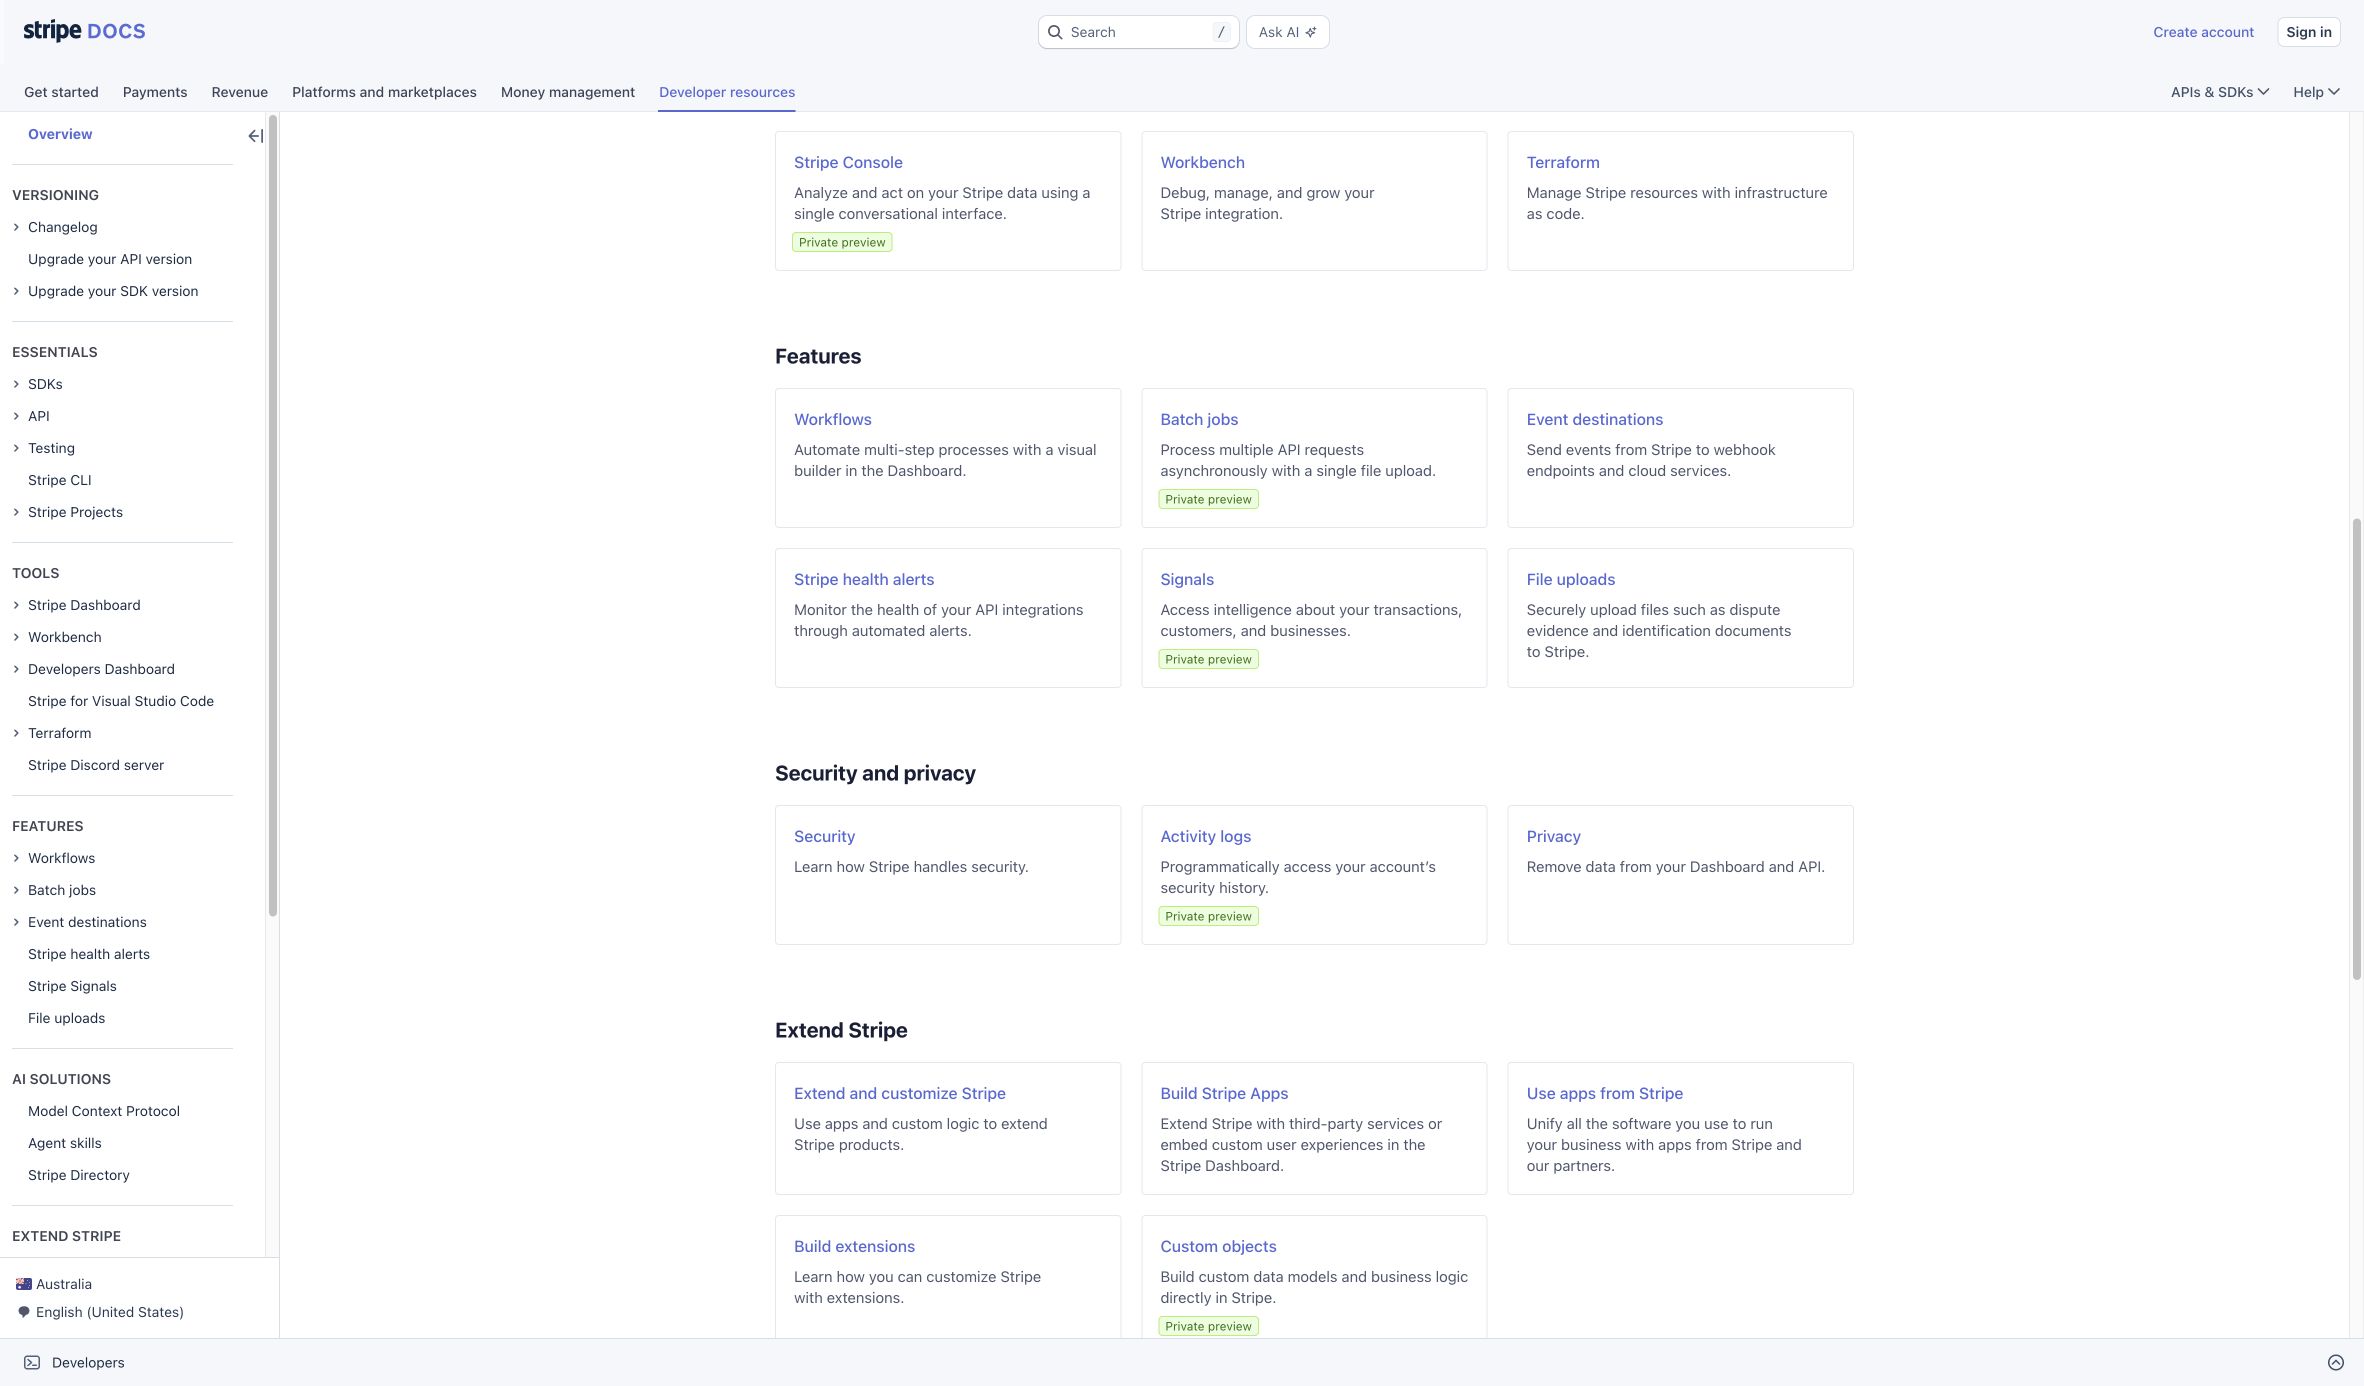This screenshot has height=1386, width=2364.
Task: Open the Event destinations card link
Action: click(x=1594, y=419)
